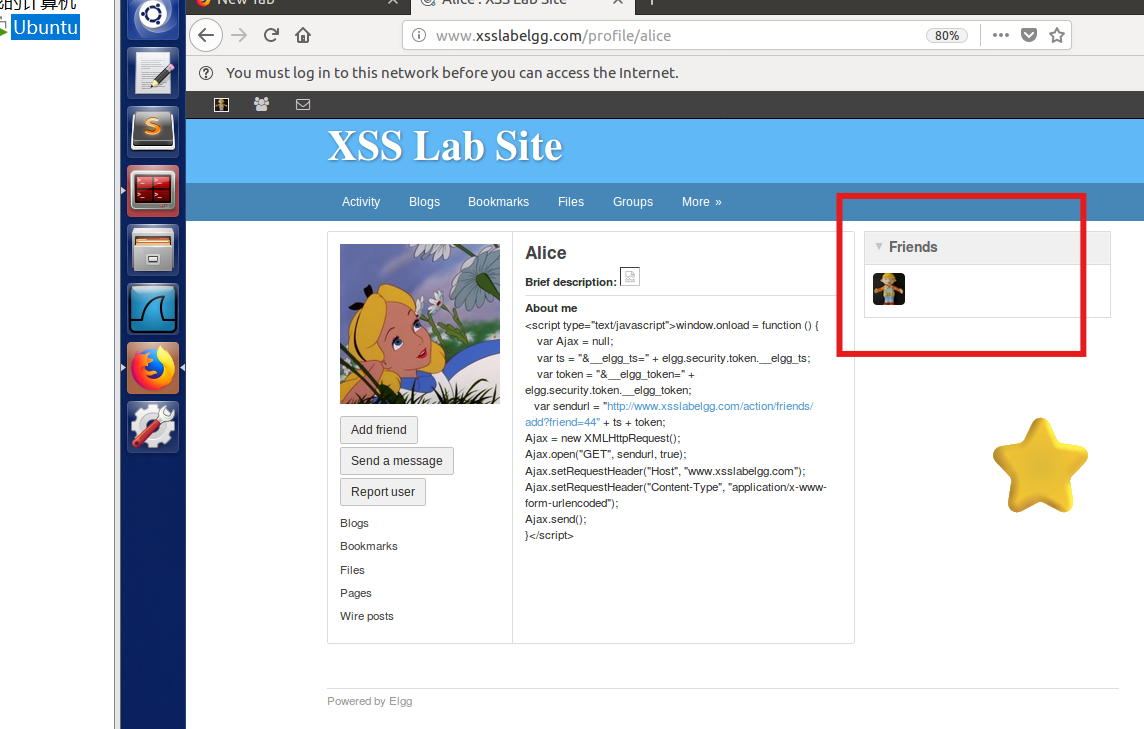Open the Bookmarks menu item

coord(498,202)
